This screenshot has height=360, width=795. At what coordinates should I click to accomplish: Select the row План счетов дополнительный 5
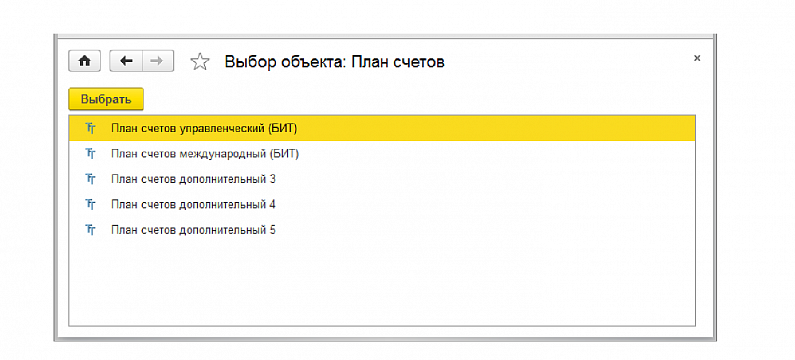click(x=382, y=230)
